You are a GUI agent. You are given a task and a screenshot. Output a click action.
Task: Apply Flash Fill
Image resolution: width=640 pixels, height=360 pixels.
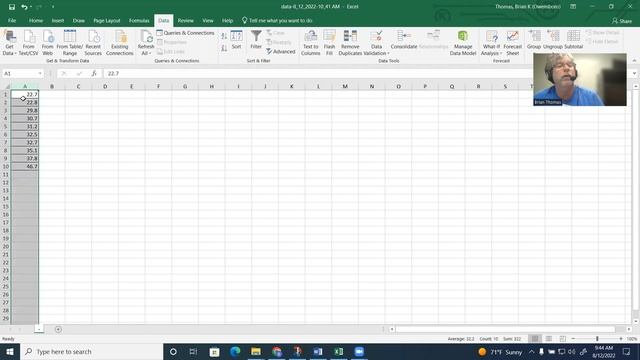pos(329,43)
